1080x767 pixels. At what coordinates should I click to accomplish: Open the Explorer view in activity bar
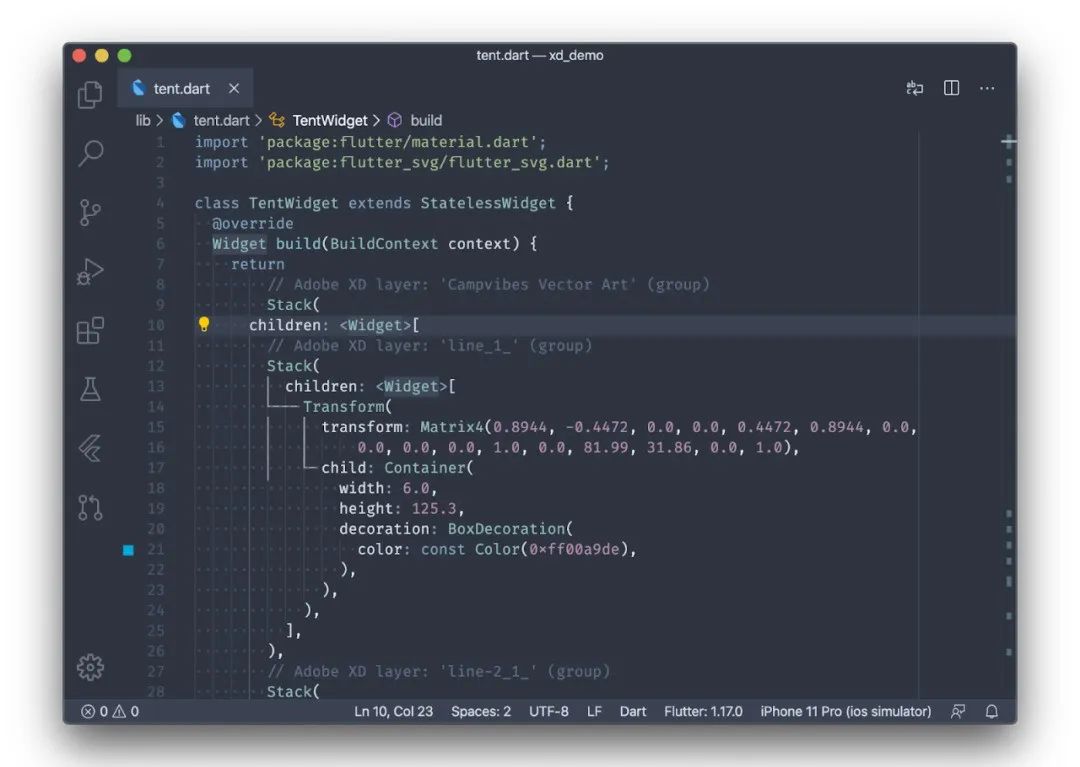[x=90, y=94]
